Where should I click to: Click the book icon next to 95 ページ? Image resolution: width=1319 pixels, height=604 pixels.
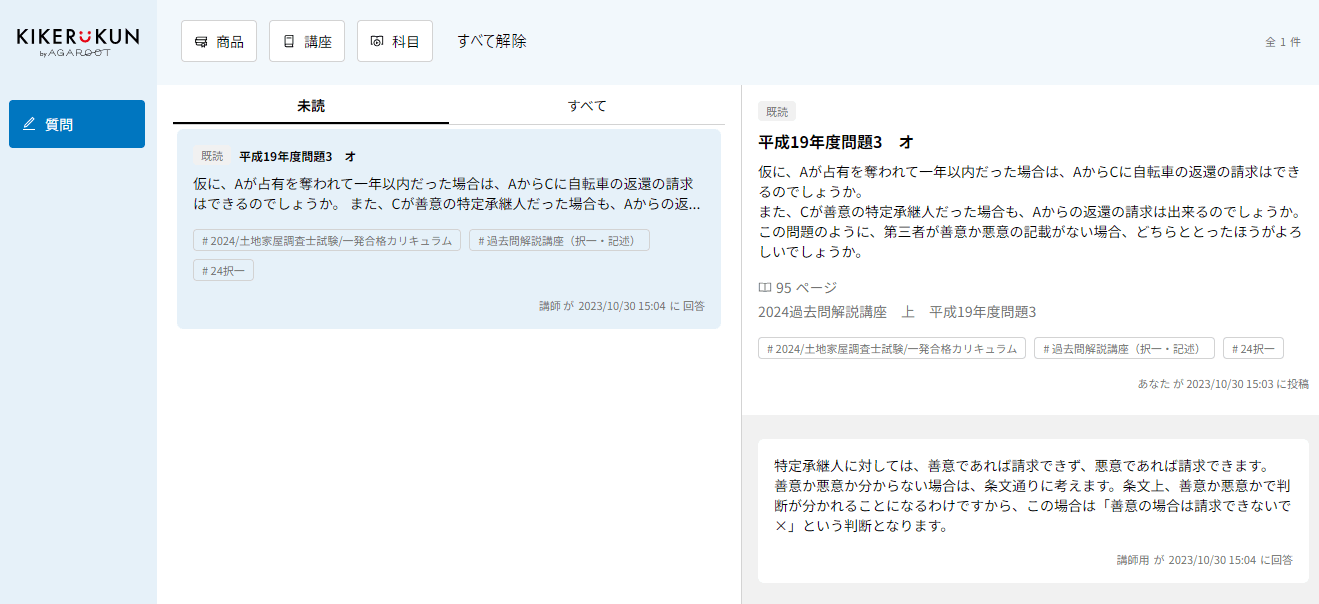pos(765,288)
